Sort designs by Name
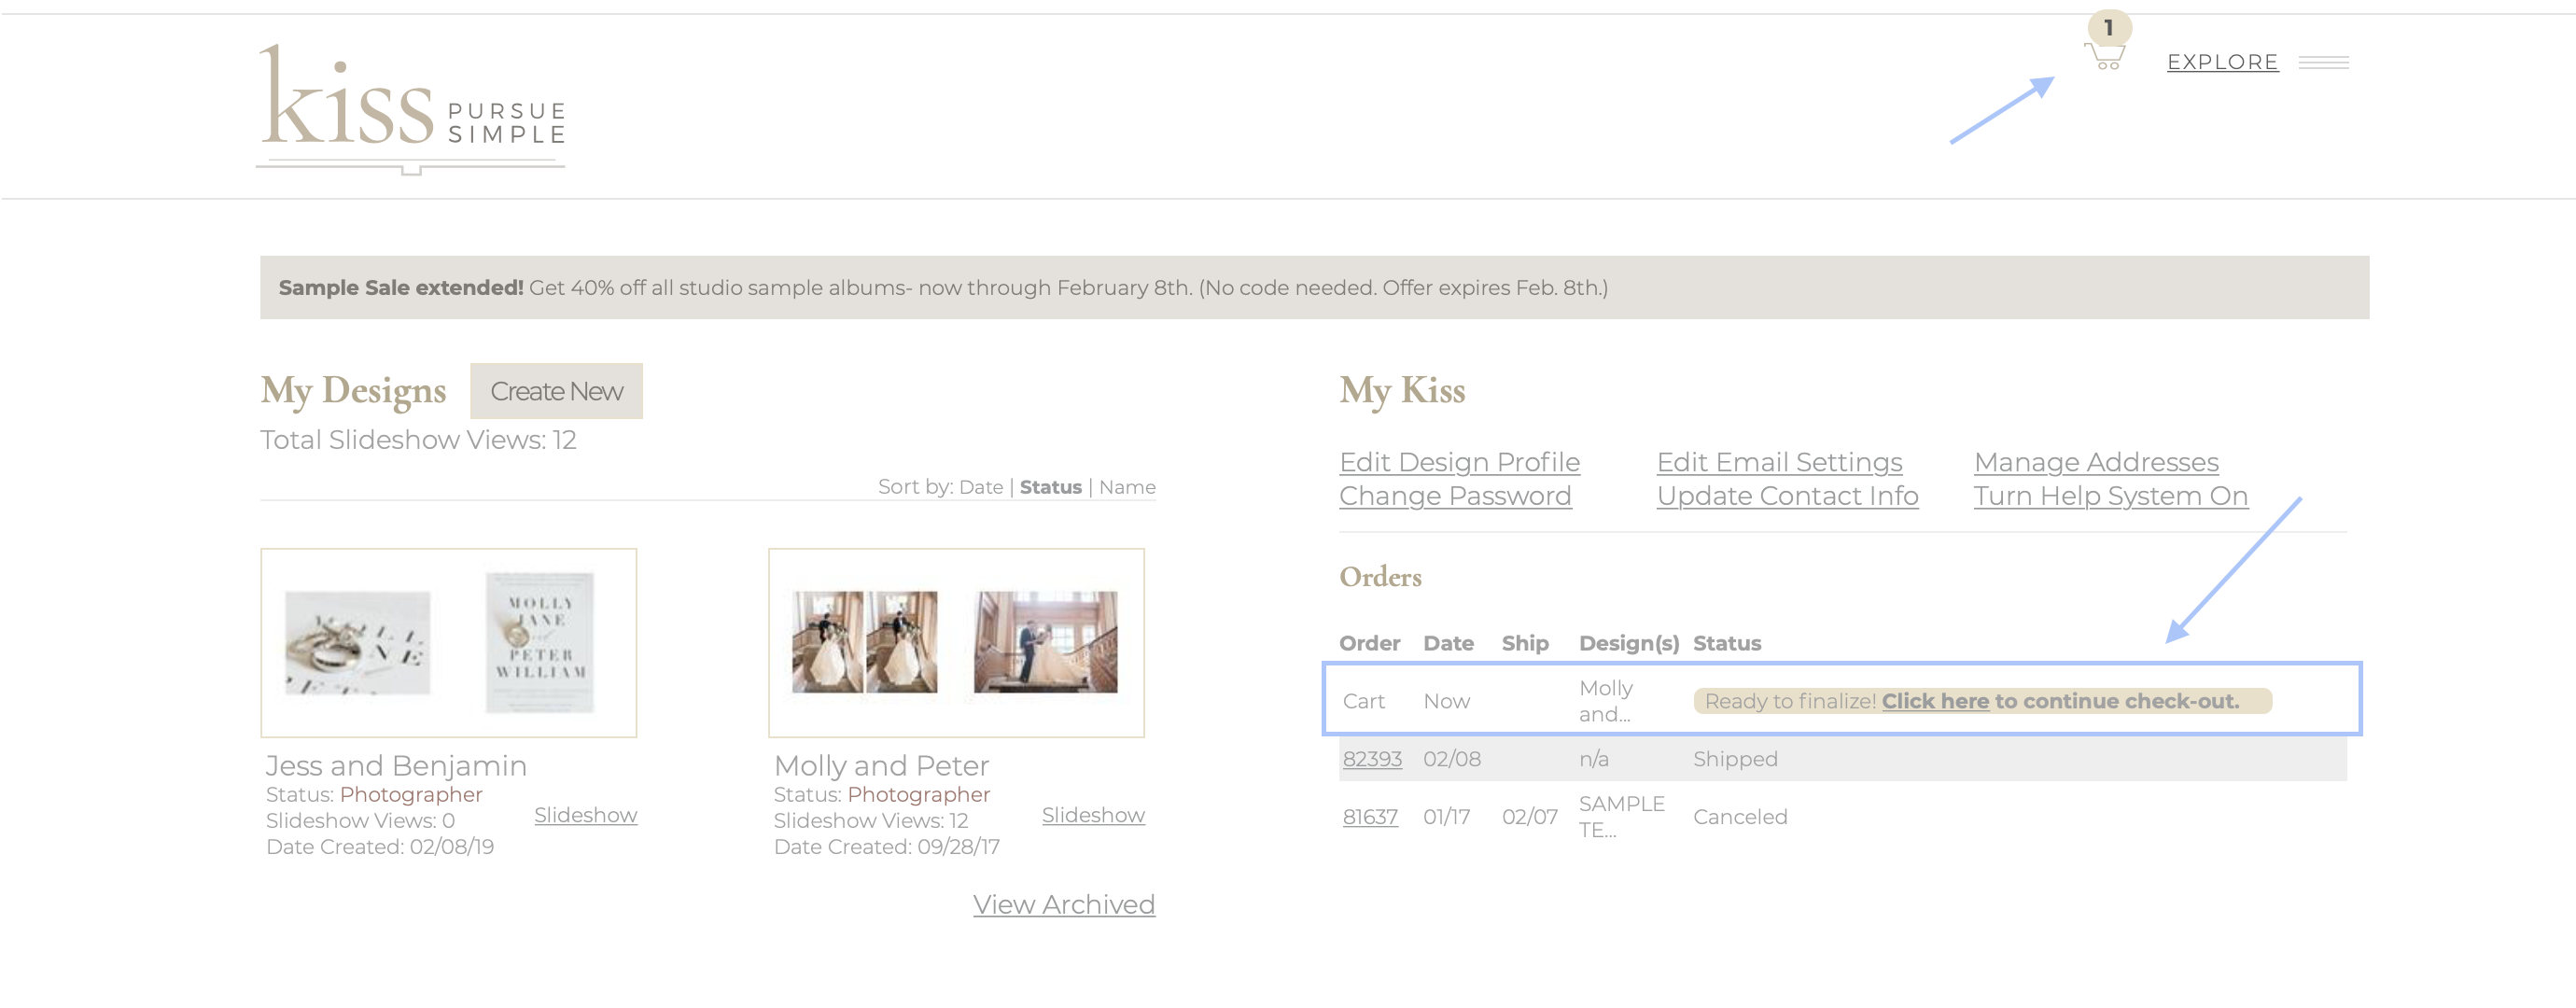 point(1127,487)
